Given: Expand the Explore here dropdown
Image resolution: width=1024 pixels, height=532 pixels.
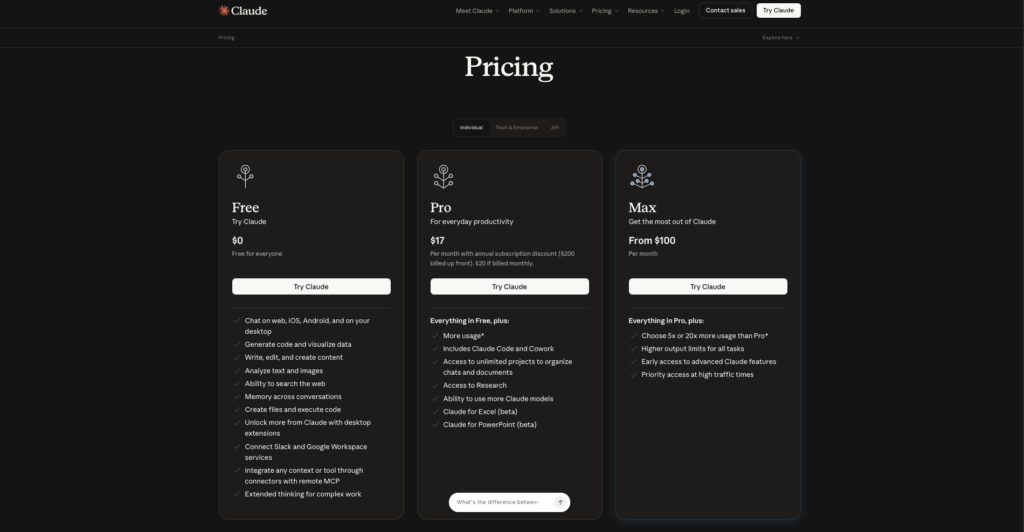Looking at the screenshot, I should (780, 37).
